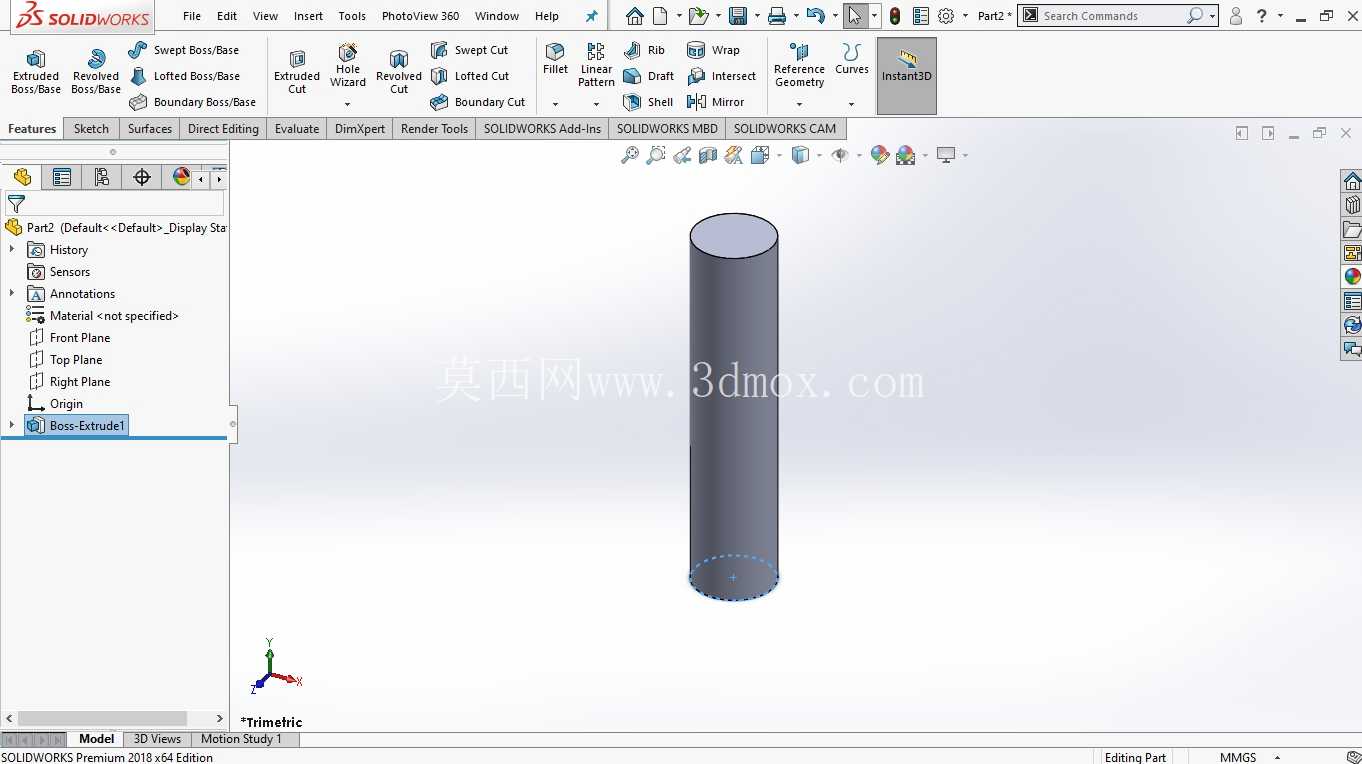Click the Save icon in the title toolbar

738,16
